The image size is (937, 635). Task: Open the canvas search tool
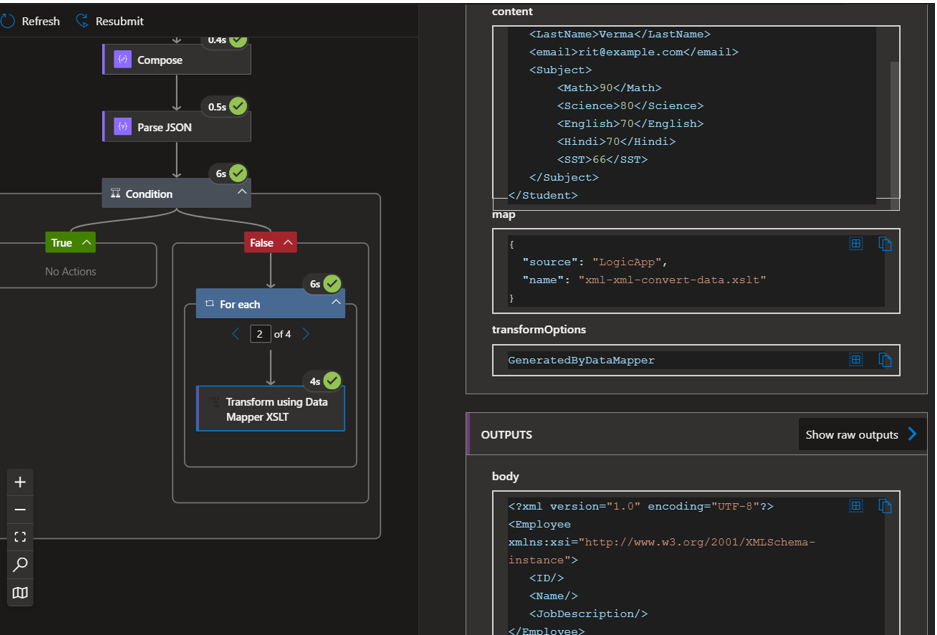20,565
